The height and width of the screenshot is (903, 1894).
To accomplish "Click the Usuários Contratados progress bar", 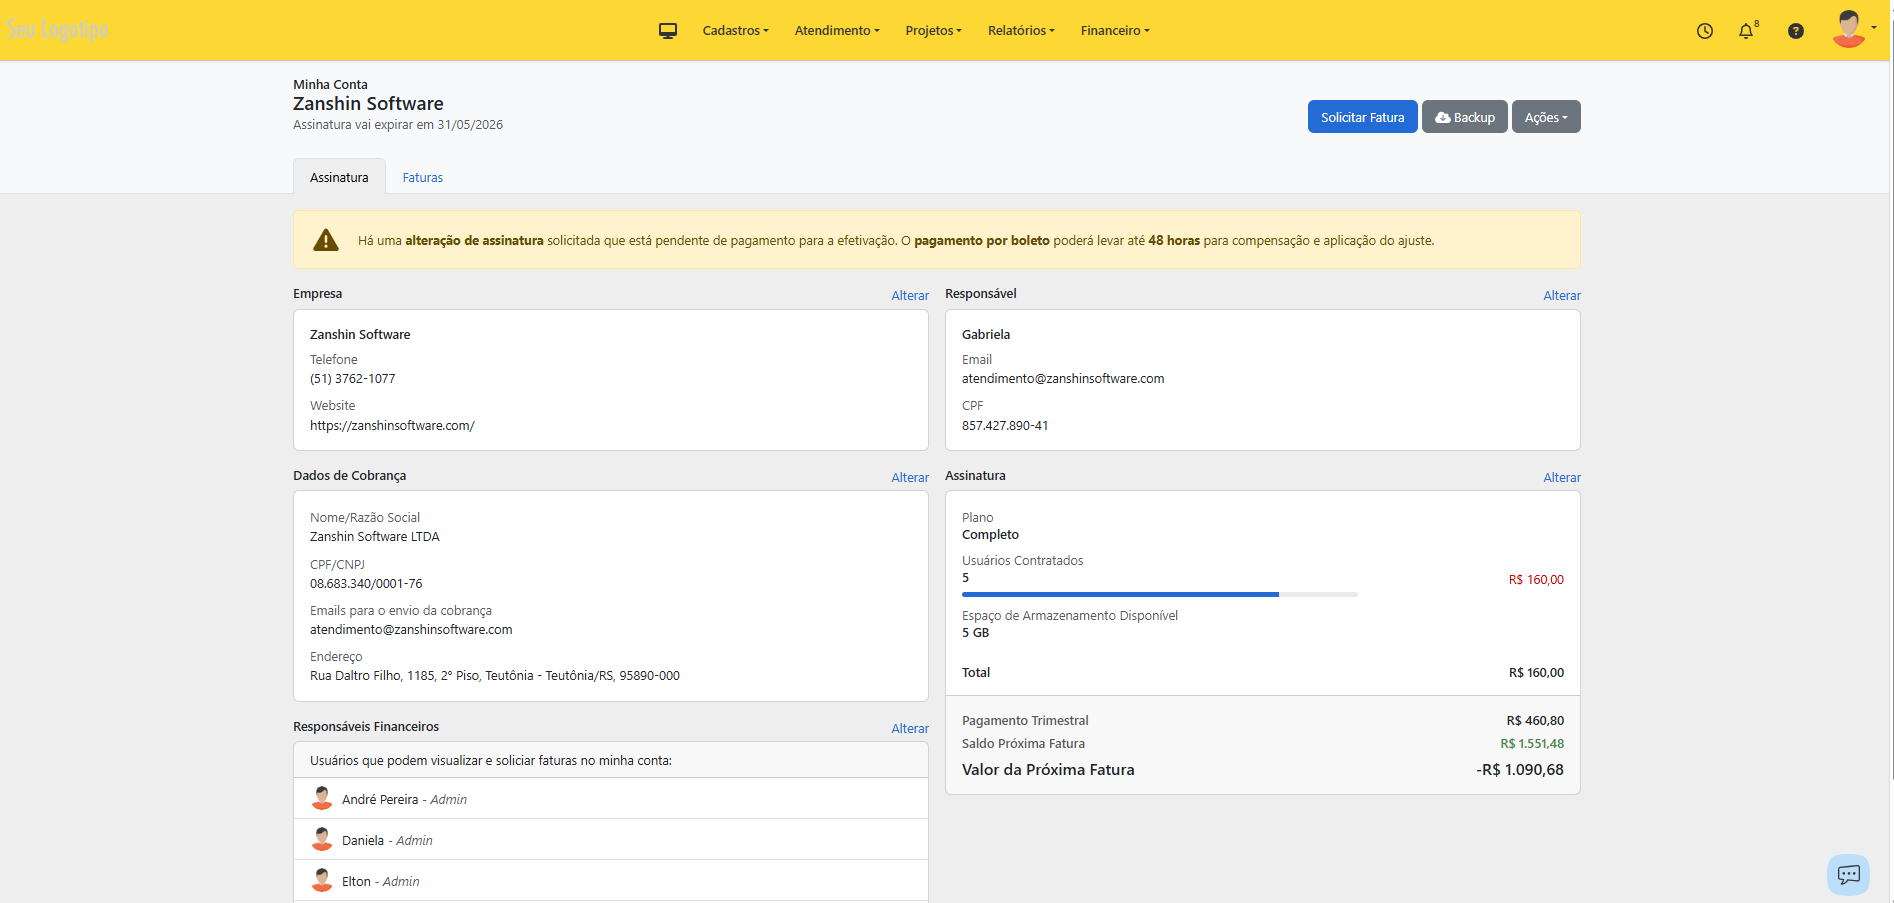I will click(x=1159, y=595).
